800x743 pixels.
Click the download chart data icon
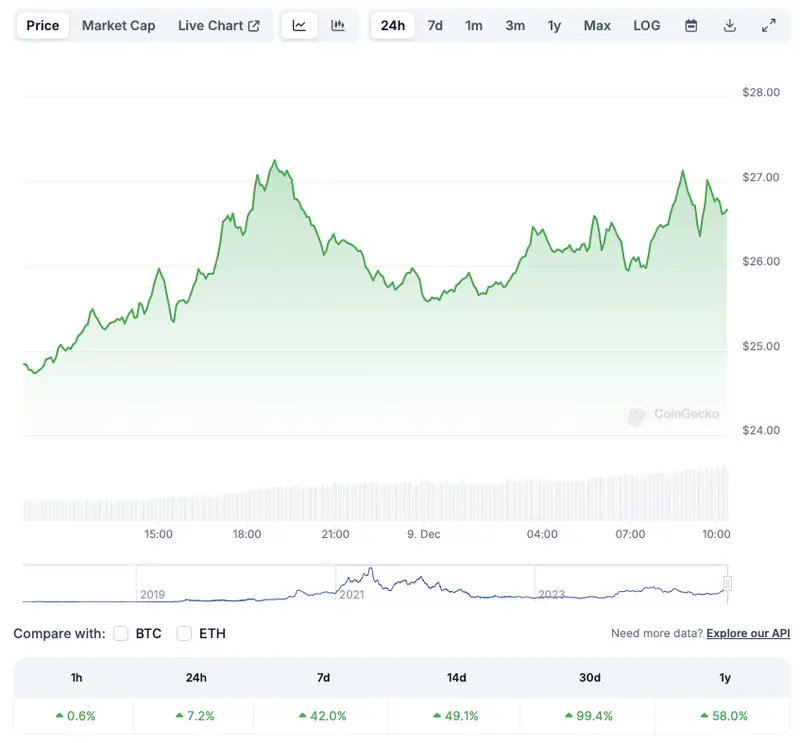point(730,26)
